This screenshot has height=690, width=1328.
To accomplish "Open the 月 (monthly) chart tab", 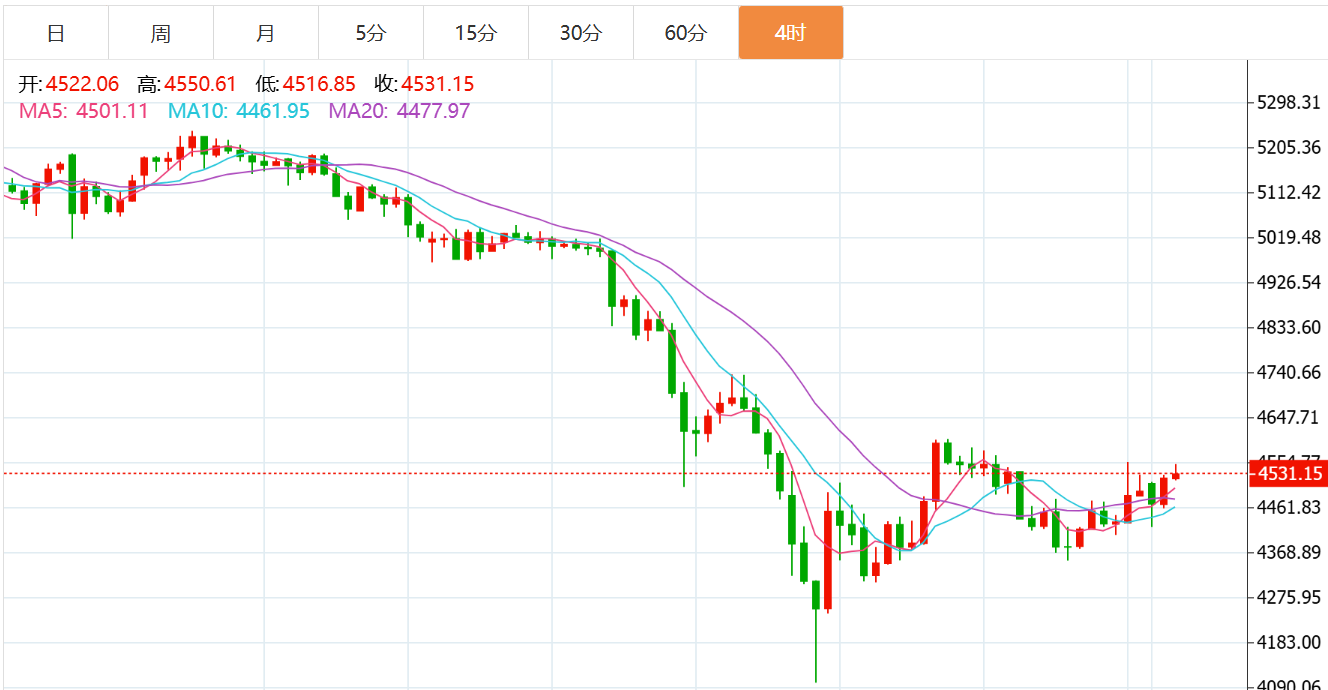I will pyautogui.click(x=266, y=33).
